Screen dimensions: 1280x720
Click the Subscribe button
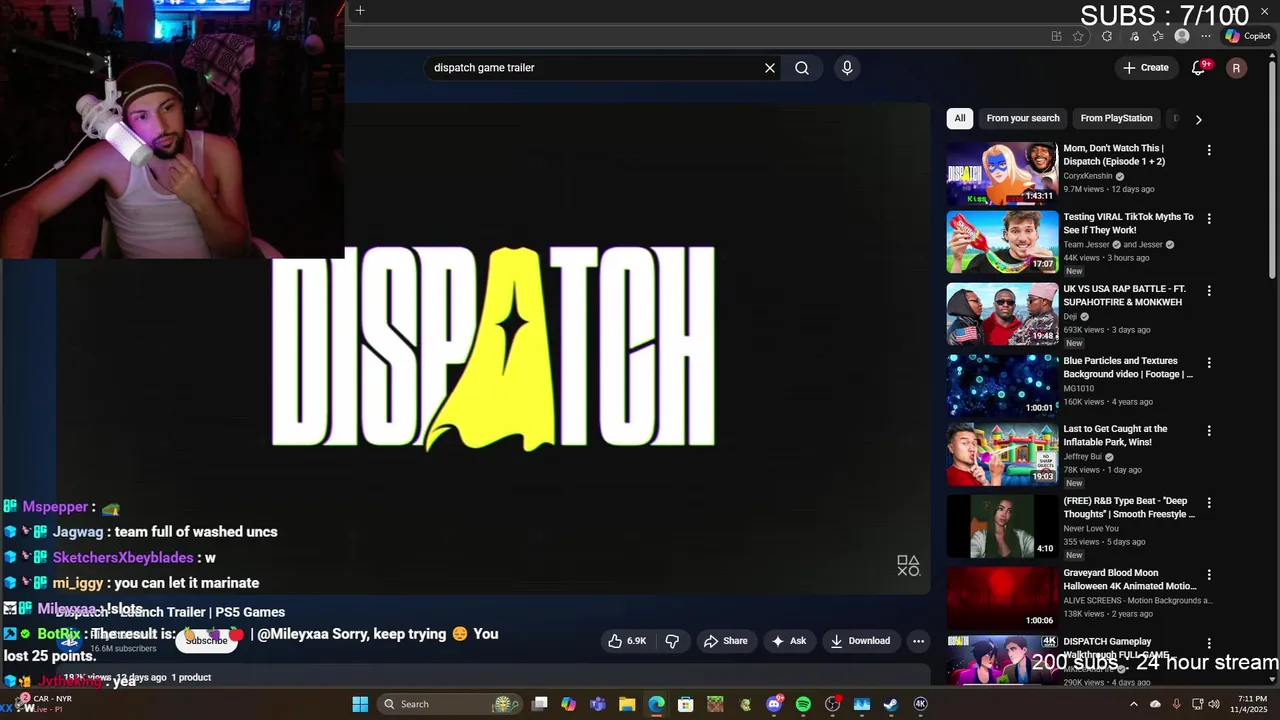click(206, 641)
